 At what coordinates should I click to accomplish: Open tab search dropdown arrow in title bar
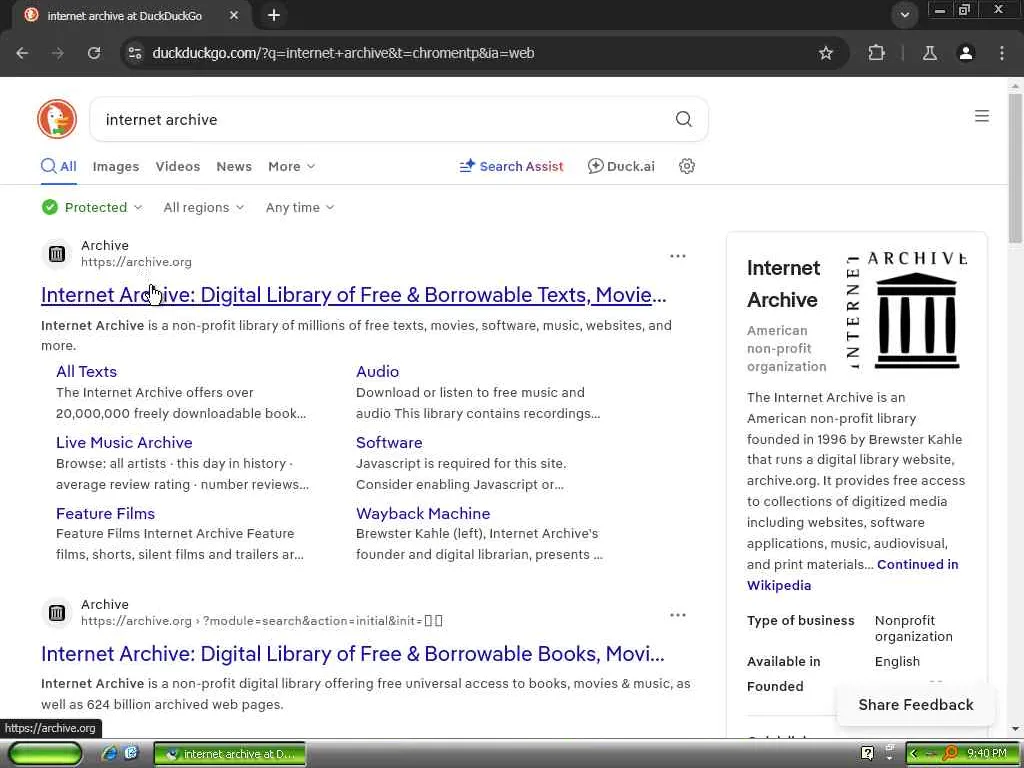tap(904, 15)
